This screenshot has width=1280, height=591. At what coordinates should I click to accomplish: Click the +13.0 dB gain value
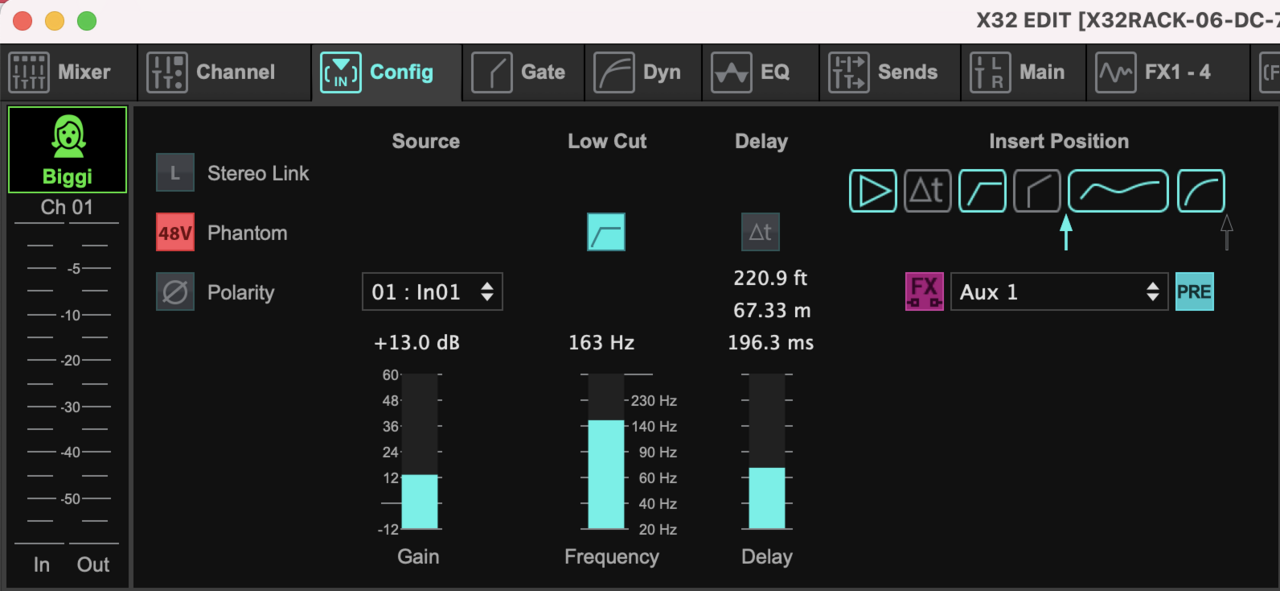tap(417, 343)
